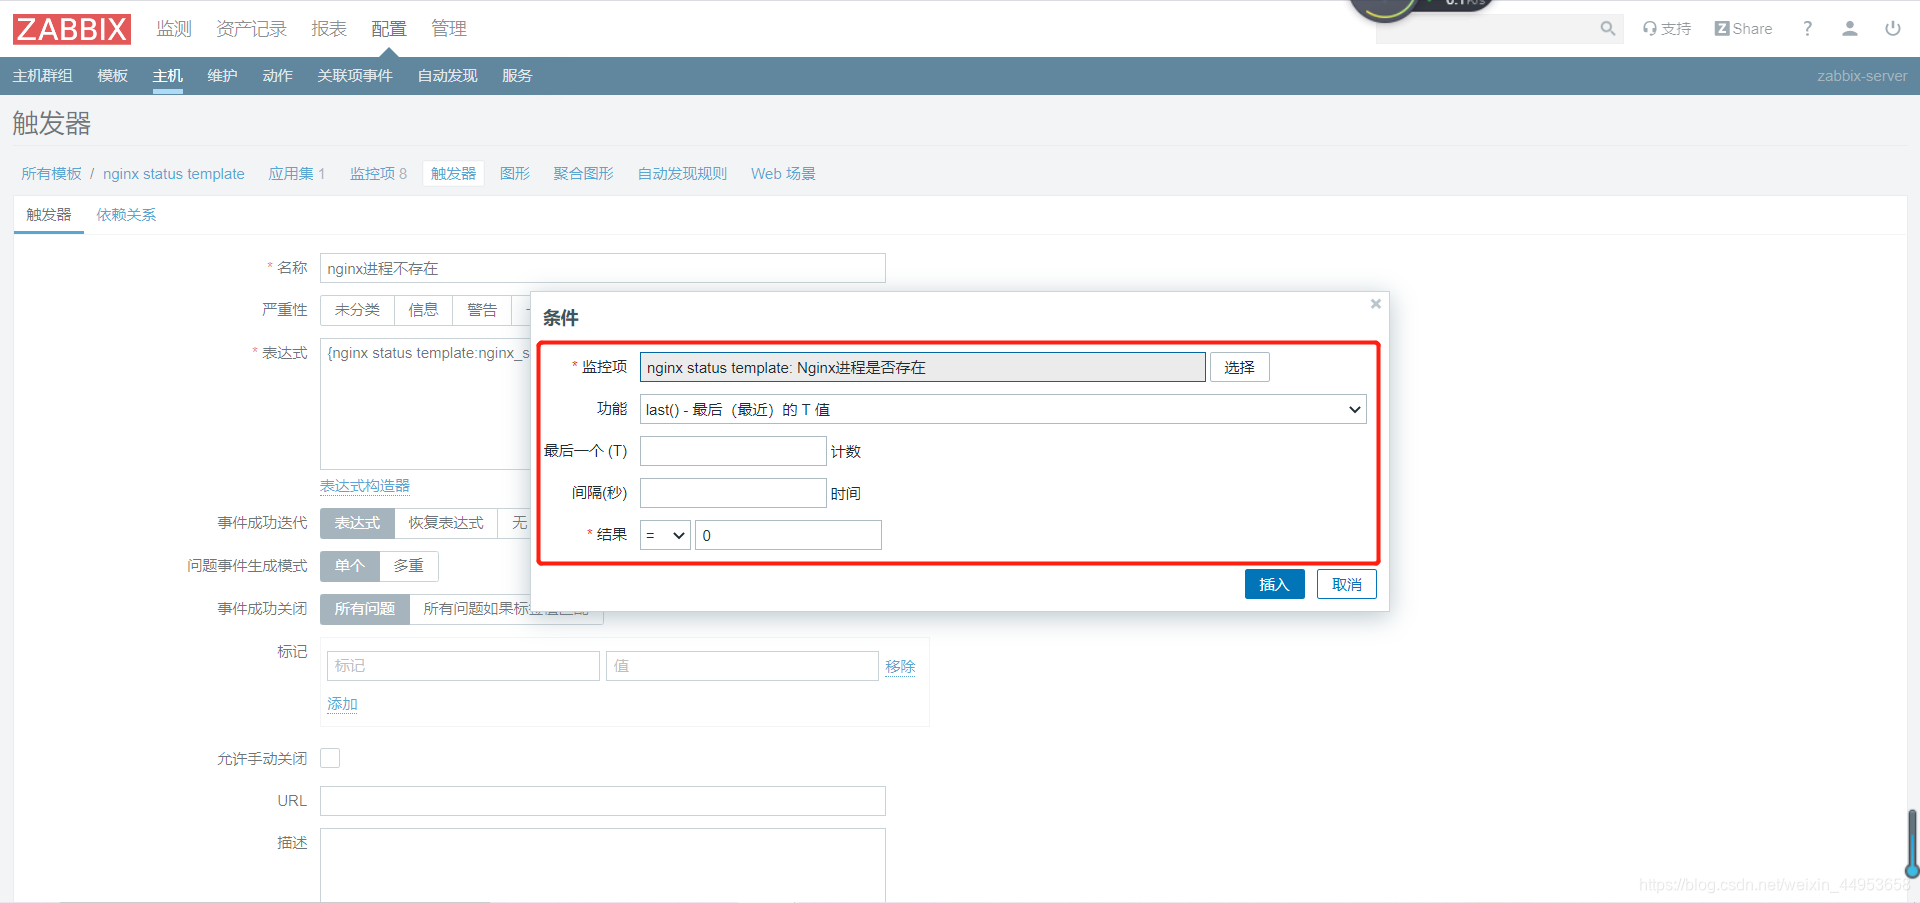This screenshot has height=903, width=1920.
Task: Set 问题事件生成模式 to 单个
Action: 350,566
